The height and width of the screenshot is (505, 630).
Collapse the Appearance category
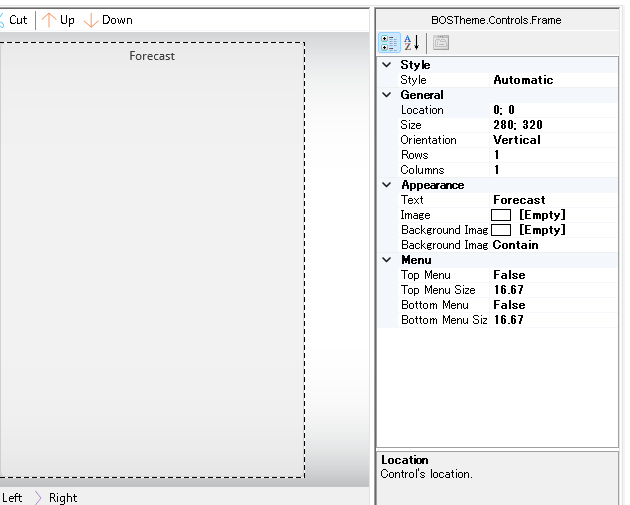(x=387, y=185)
